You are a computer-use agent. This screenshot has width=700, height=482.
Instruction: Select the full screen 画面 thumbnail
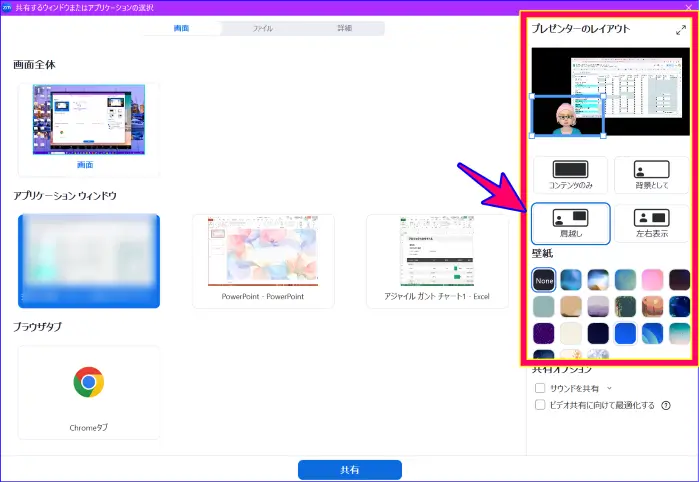88,125
